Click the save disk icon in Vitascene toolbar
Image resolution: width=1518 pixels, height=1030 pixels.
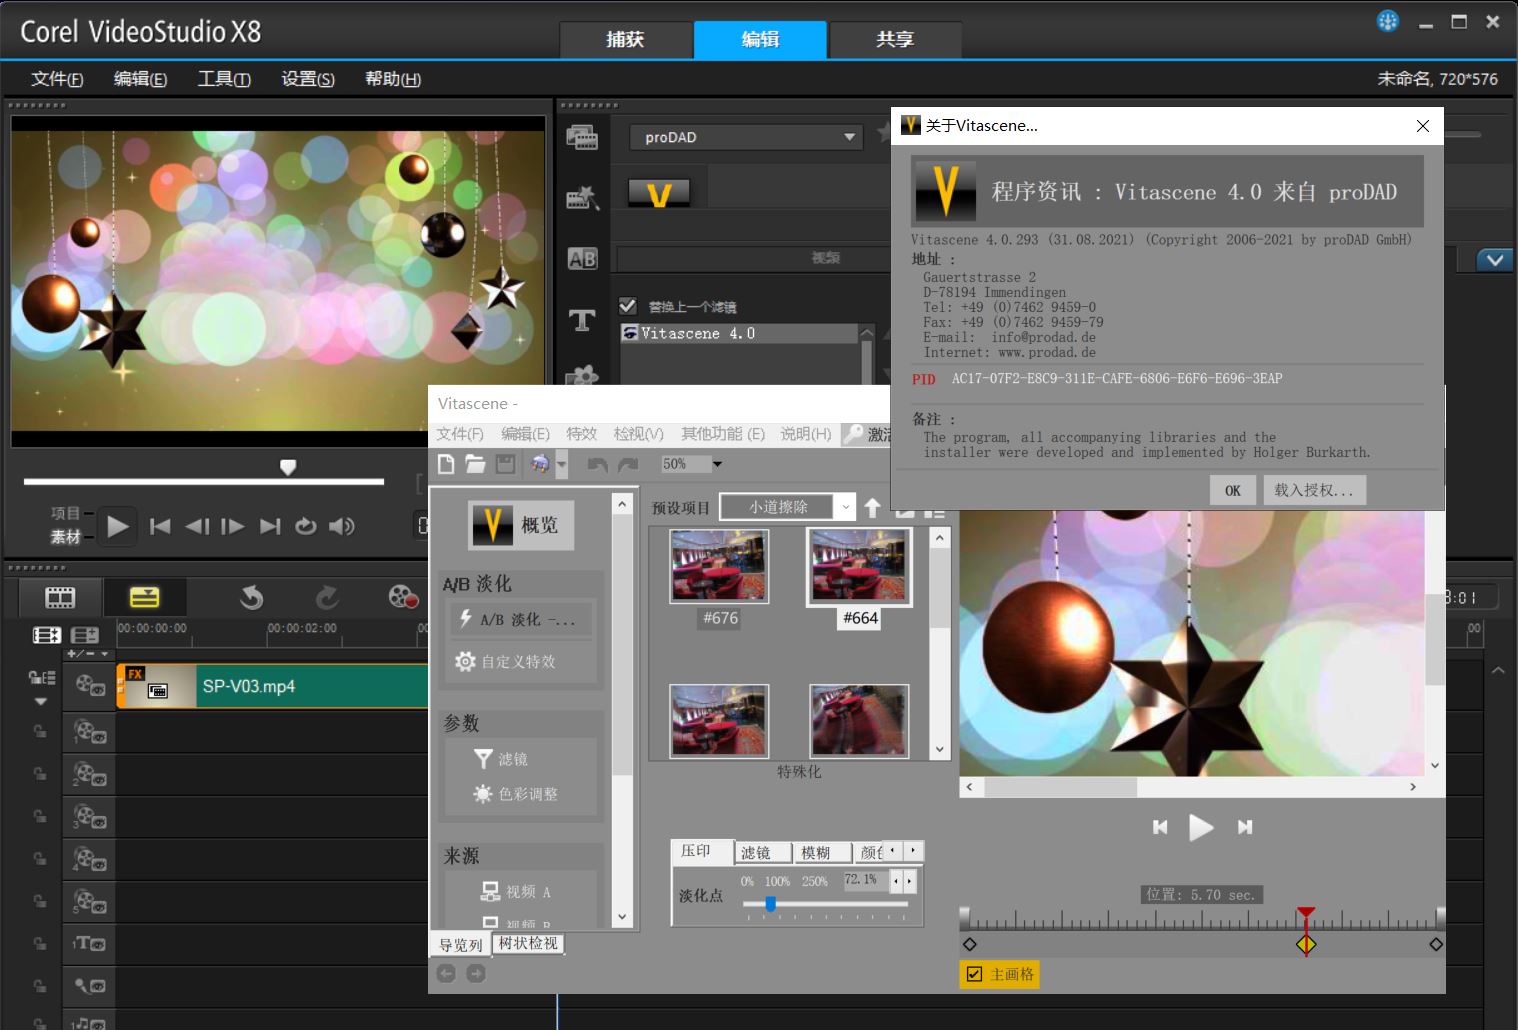pos(505,464)
